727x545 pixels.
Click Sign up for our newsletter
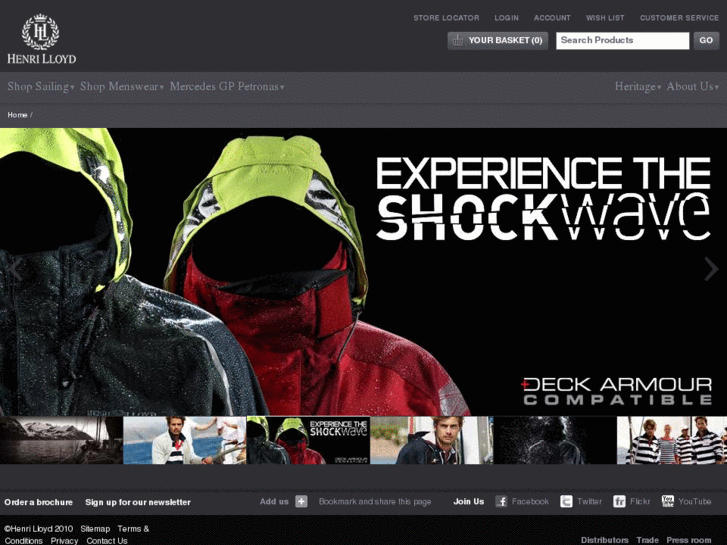tap(138, 502)
